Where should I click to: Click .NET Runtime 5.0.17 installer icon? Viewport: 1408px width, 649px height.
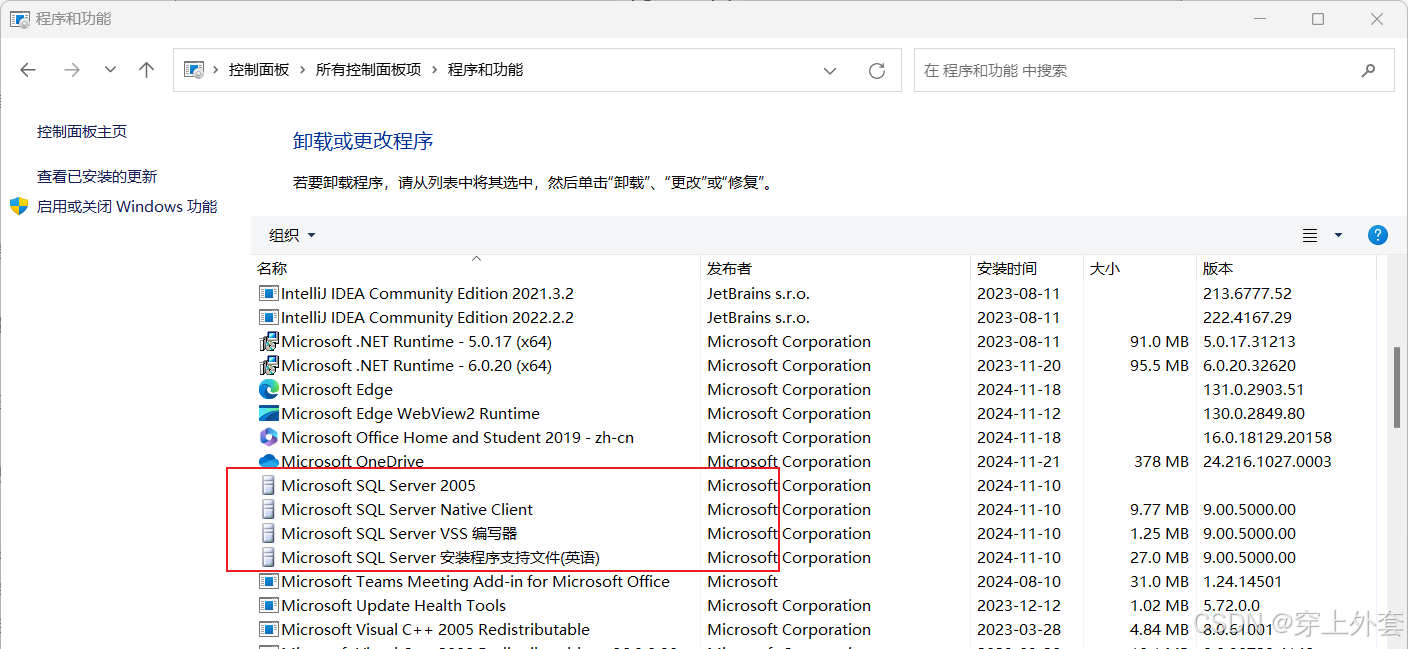268,342
